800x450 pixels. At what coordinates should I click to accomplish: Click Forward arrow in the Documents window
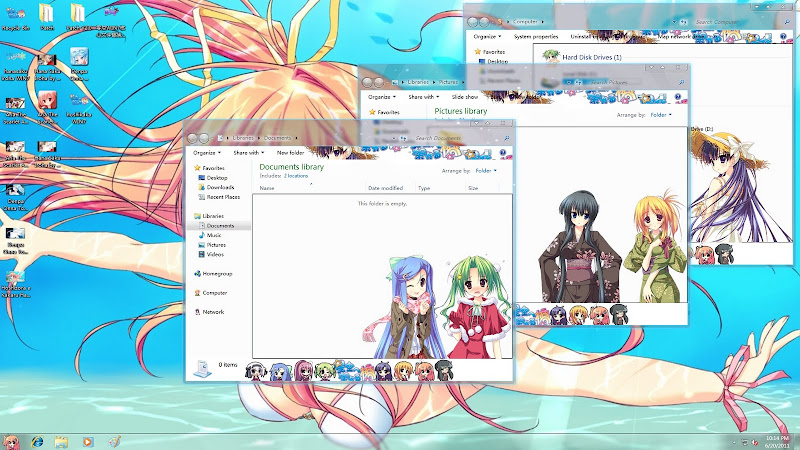click(x=204, y=138)
